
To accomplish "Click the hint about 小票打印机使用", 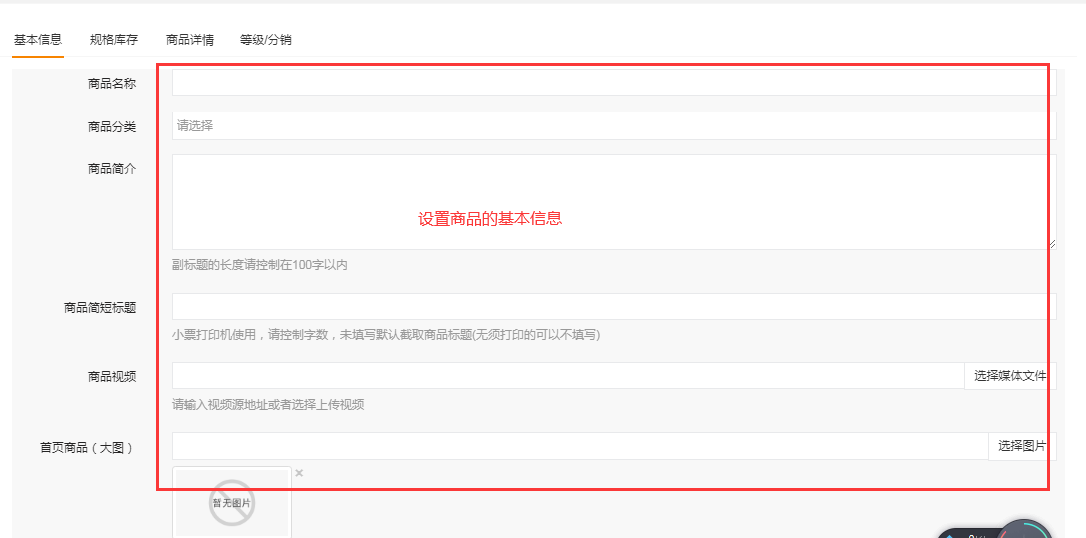I will (386, 335).
